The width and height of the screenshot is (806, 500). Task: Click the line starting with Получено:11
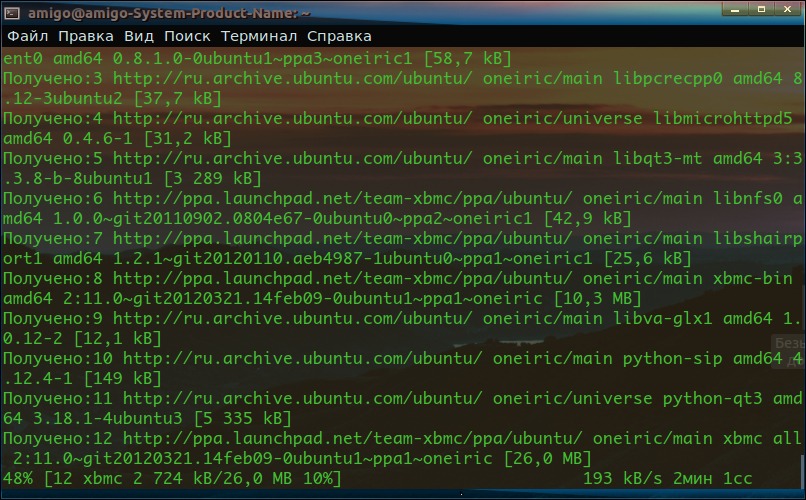pyautogui.click(x=402, y=399)
